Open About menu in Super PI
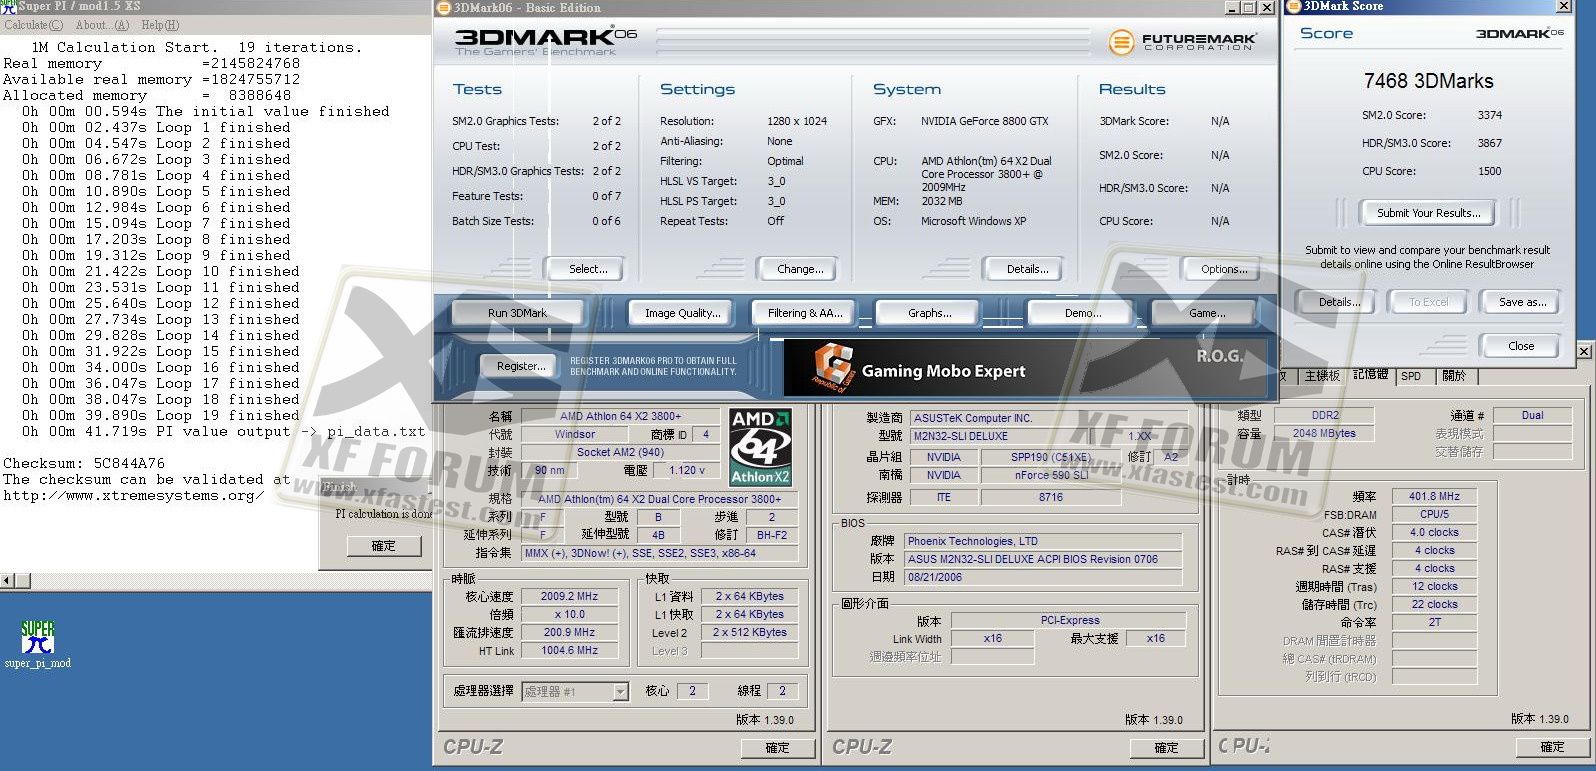Viewport: 1596px width, 771px height. 102,25
